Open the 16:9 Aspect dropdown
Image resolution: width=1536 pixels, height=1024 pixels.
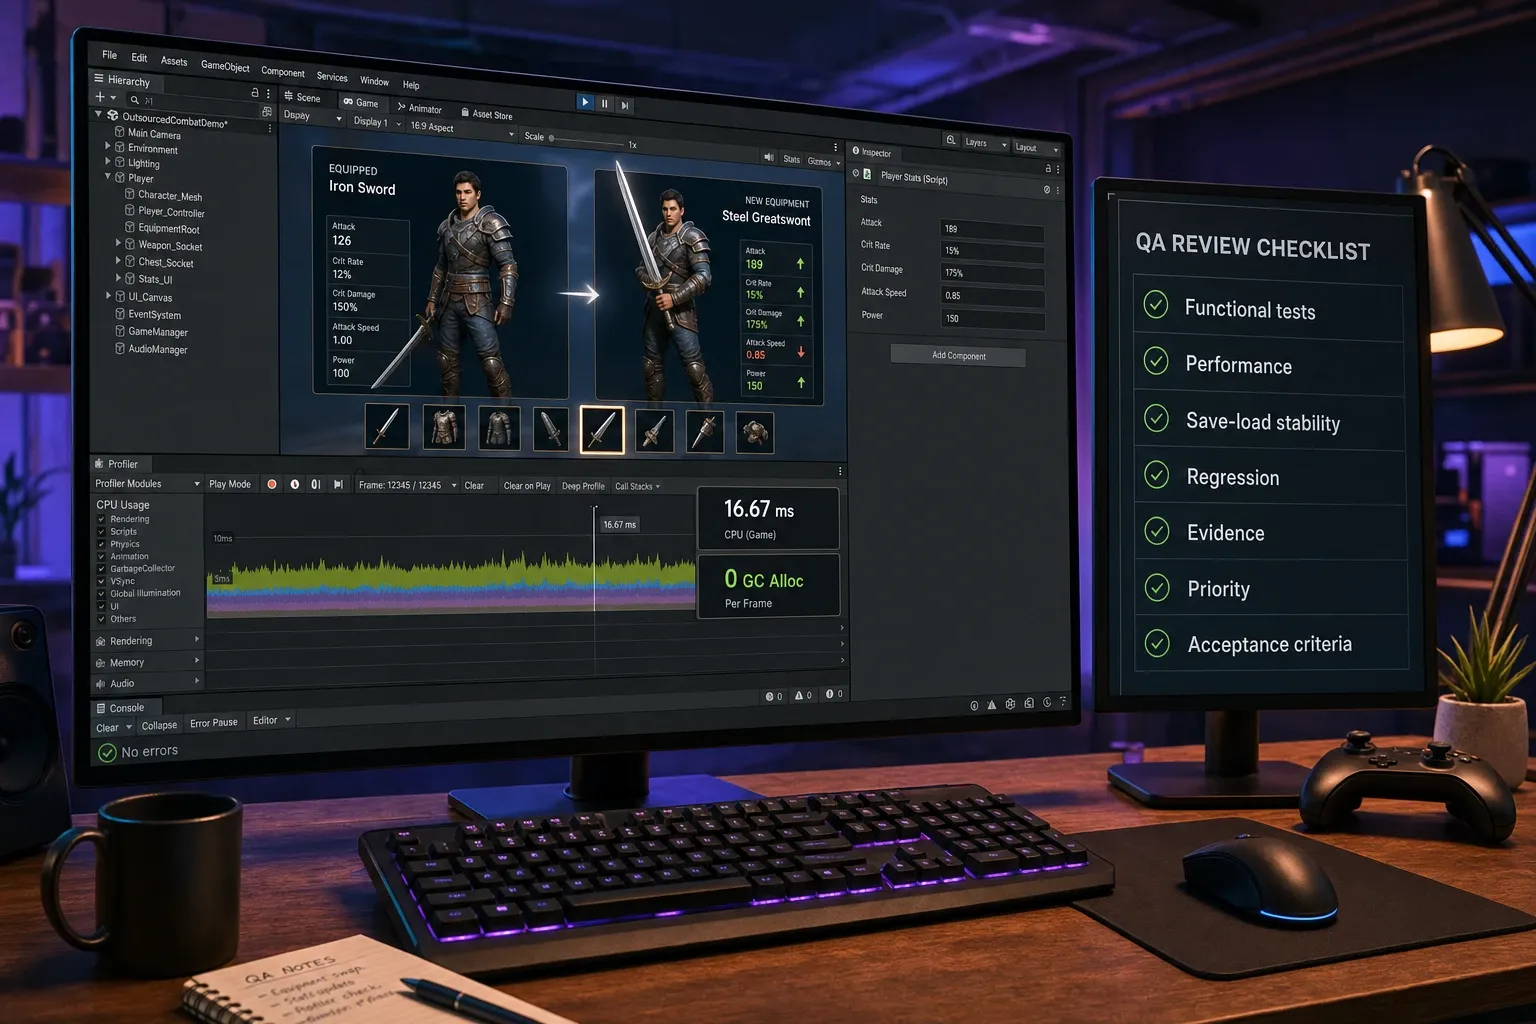(461, 129)
